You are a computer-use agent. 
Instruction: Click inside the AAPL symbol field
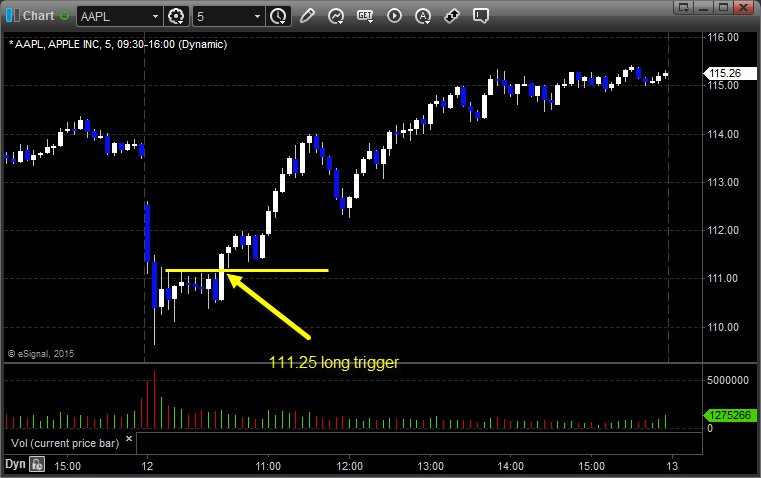(115, 16)
